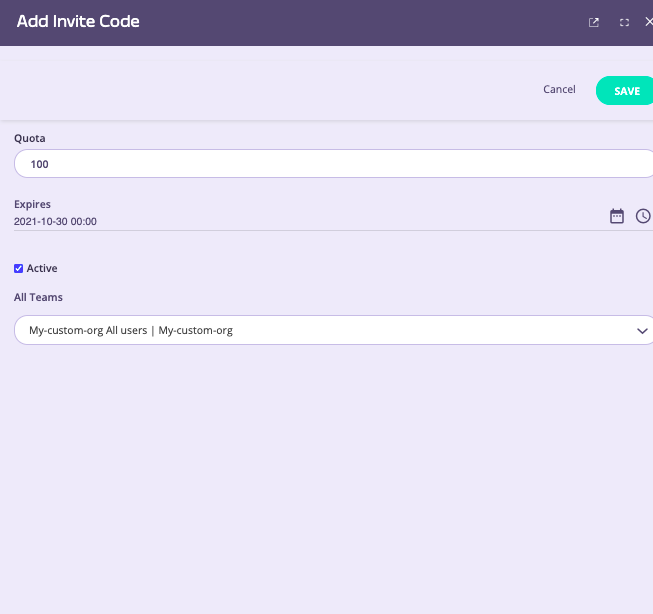Click the Expires field label
653x614 pixels.
(x=32, y=204)
